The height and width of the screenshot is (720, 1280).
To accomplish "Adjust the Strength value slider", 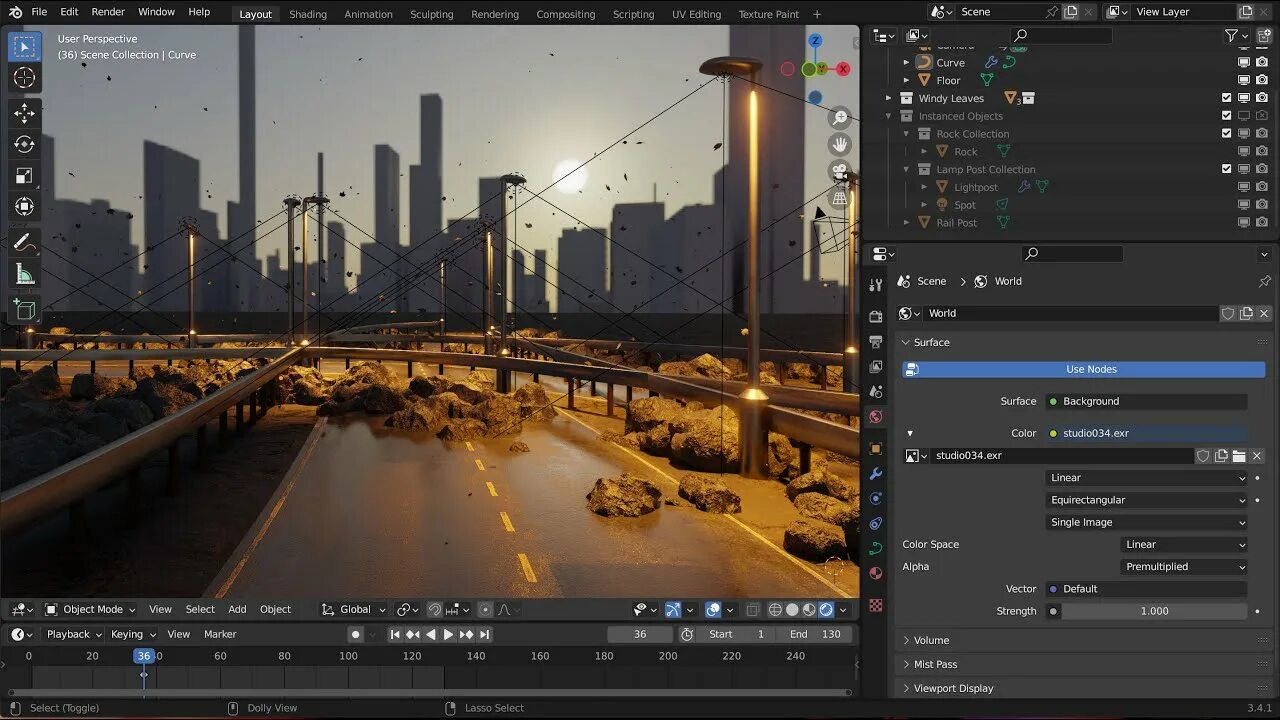I will pyautogui.click(x=1154, y=611).
